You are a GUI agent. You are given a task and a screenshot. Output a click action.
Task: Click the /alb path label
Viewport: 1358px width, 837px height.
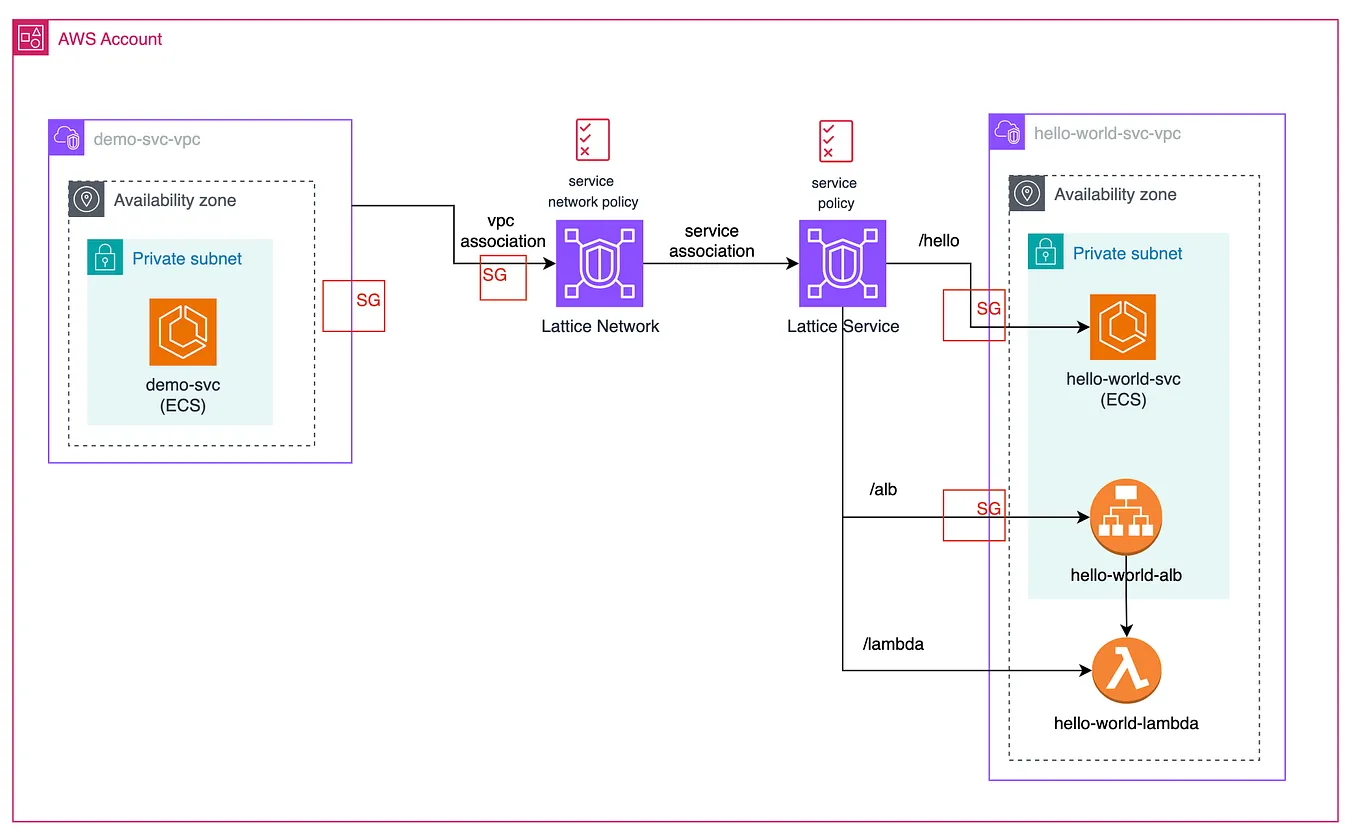click(x=884, y=489)
